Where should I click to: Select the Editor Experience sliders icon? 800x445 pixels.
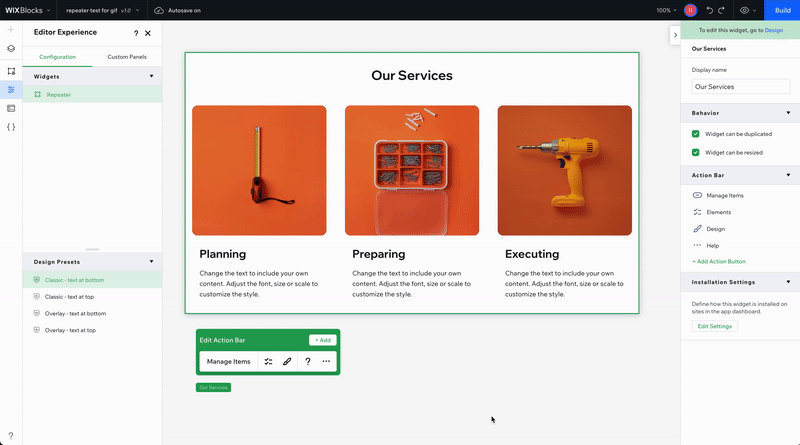pyautogui.click(x=11, y=90)
